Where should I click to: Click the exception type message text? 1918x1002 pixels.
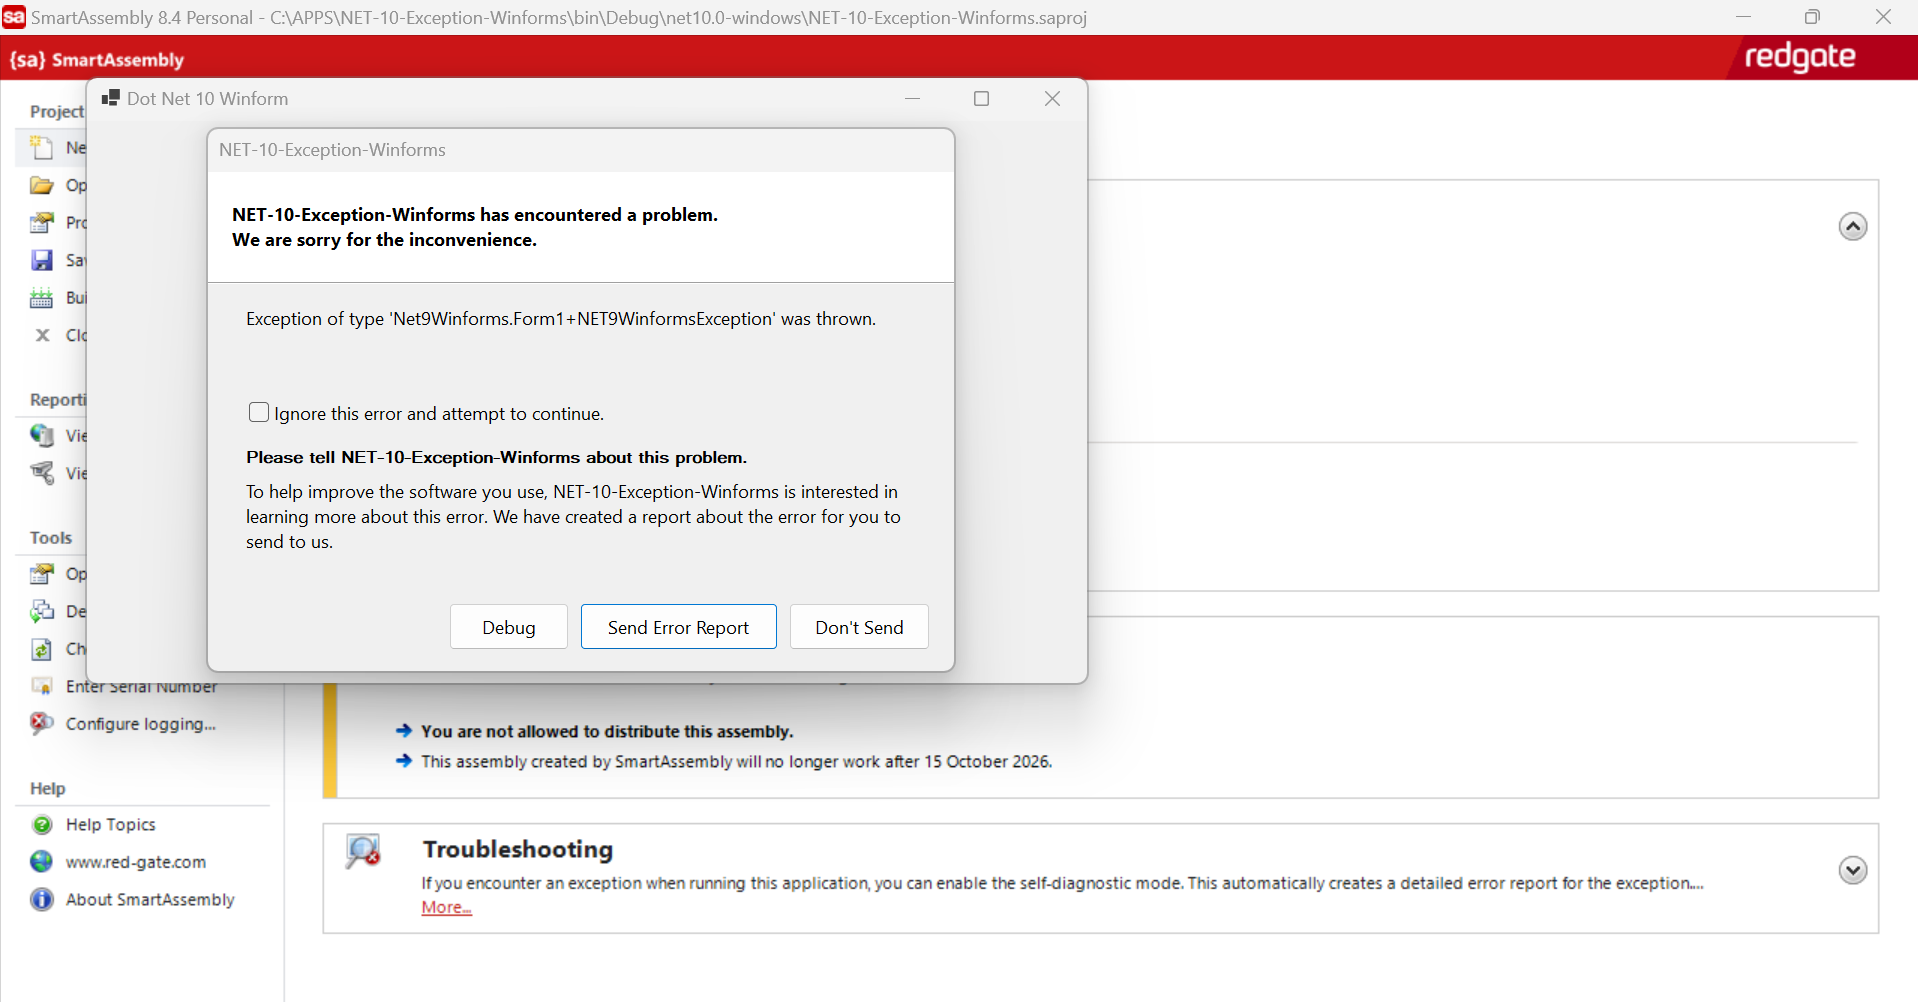[x=561, y=319]
